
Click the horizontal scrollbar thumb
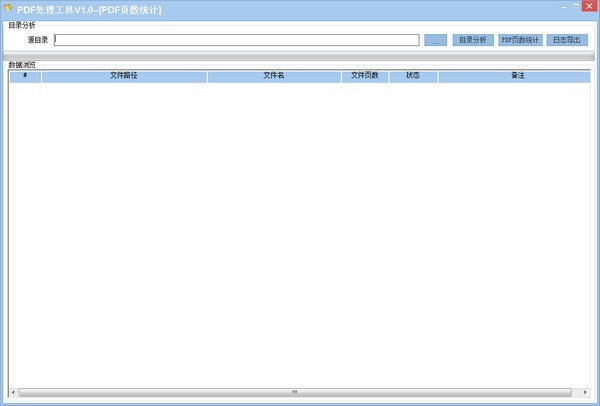pyautogui.click(x=295, y=392)
